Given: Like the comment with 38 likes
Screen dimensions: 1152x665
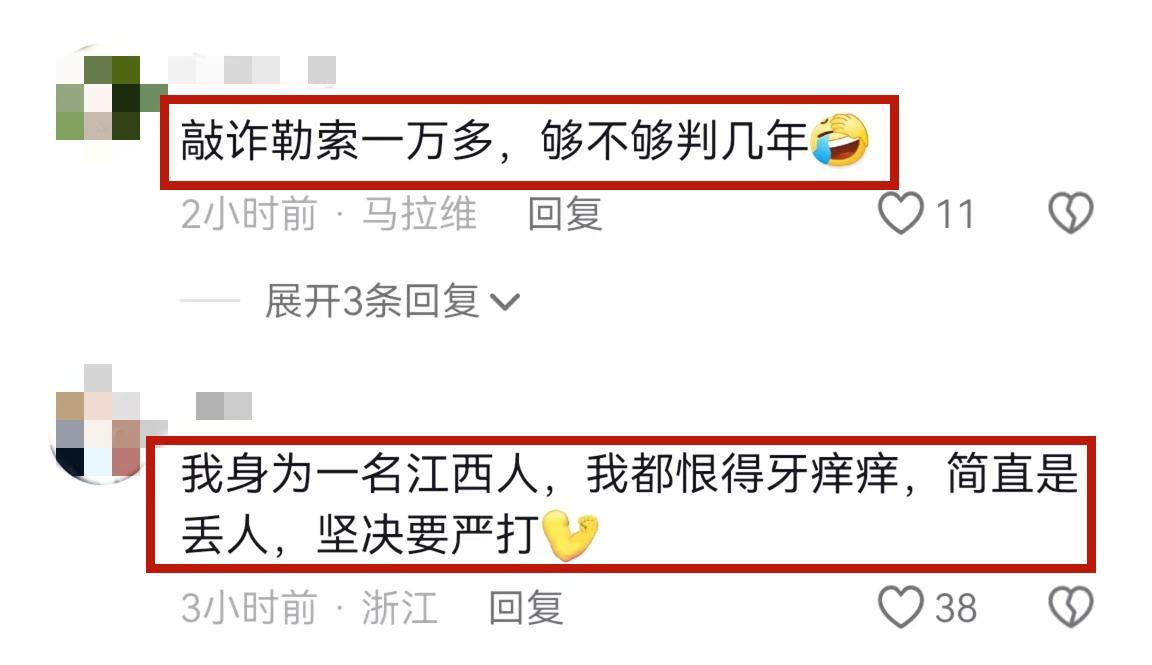Looking at the screenshot, I should tap(901, 607).
